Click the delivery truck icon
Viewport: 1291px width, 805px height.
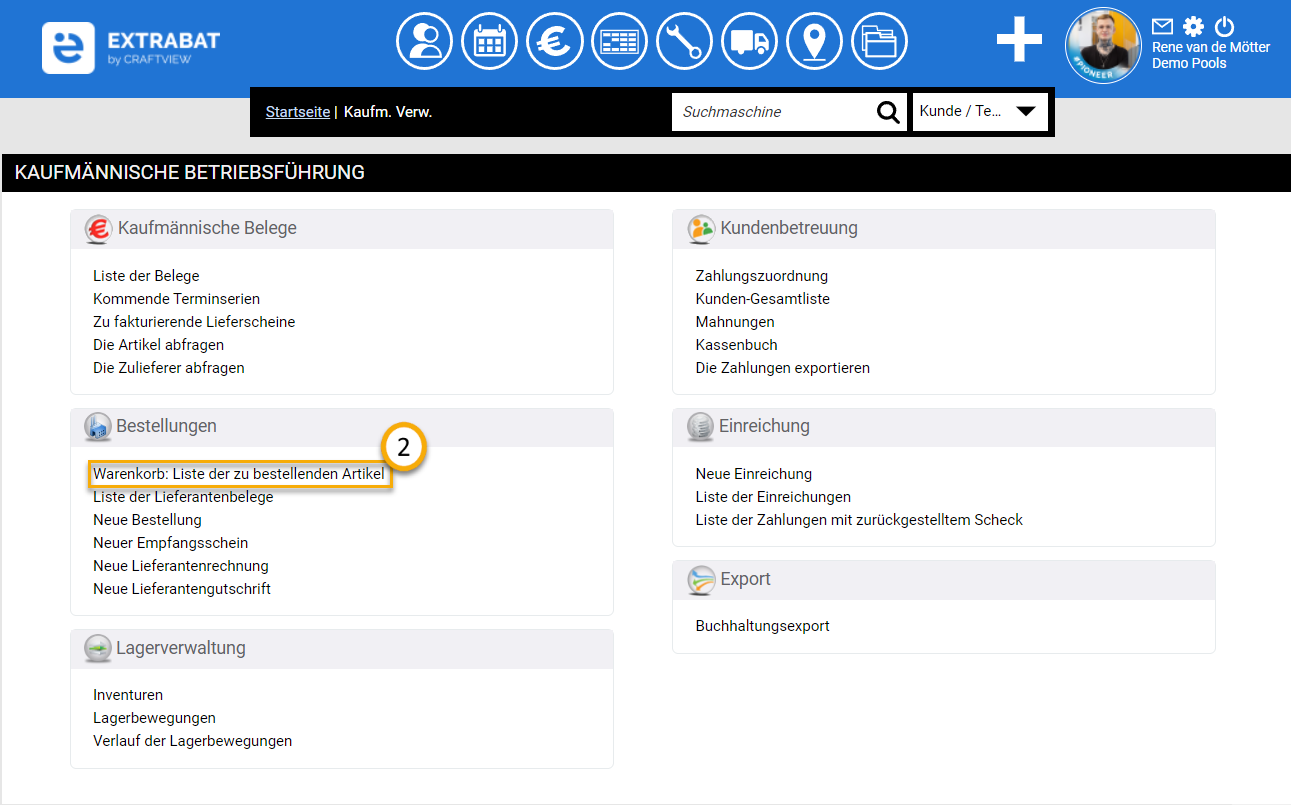point(750,41)
